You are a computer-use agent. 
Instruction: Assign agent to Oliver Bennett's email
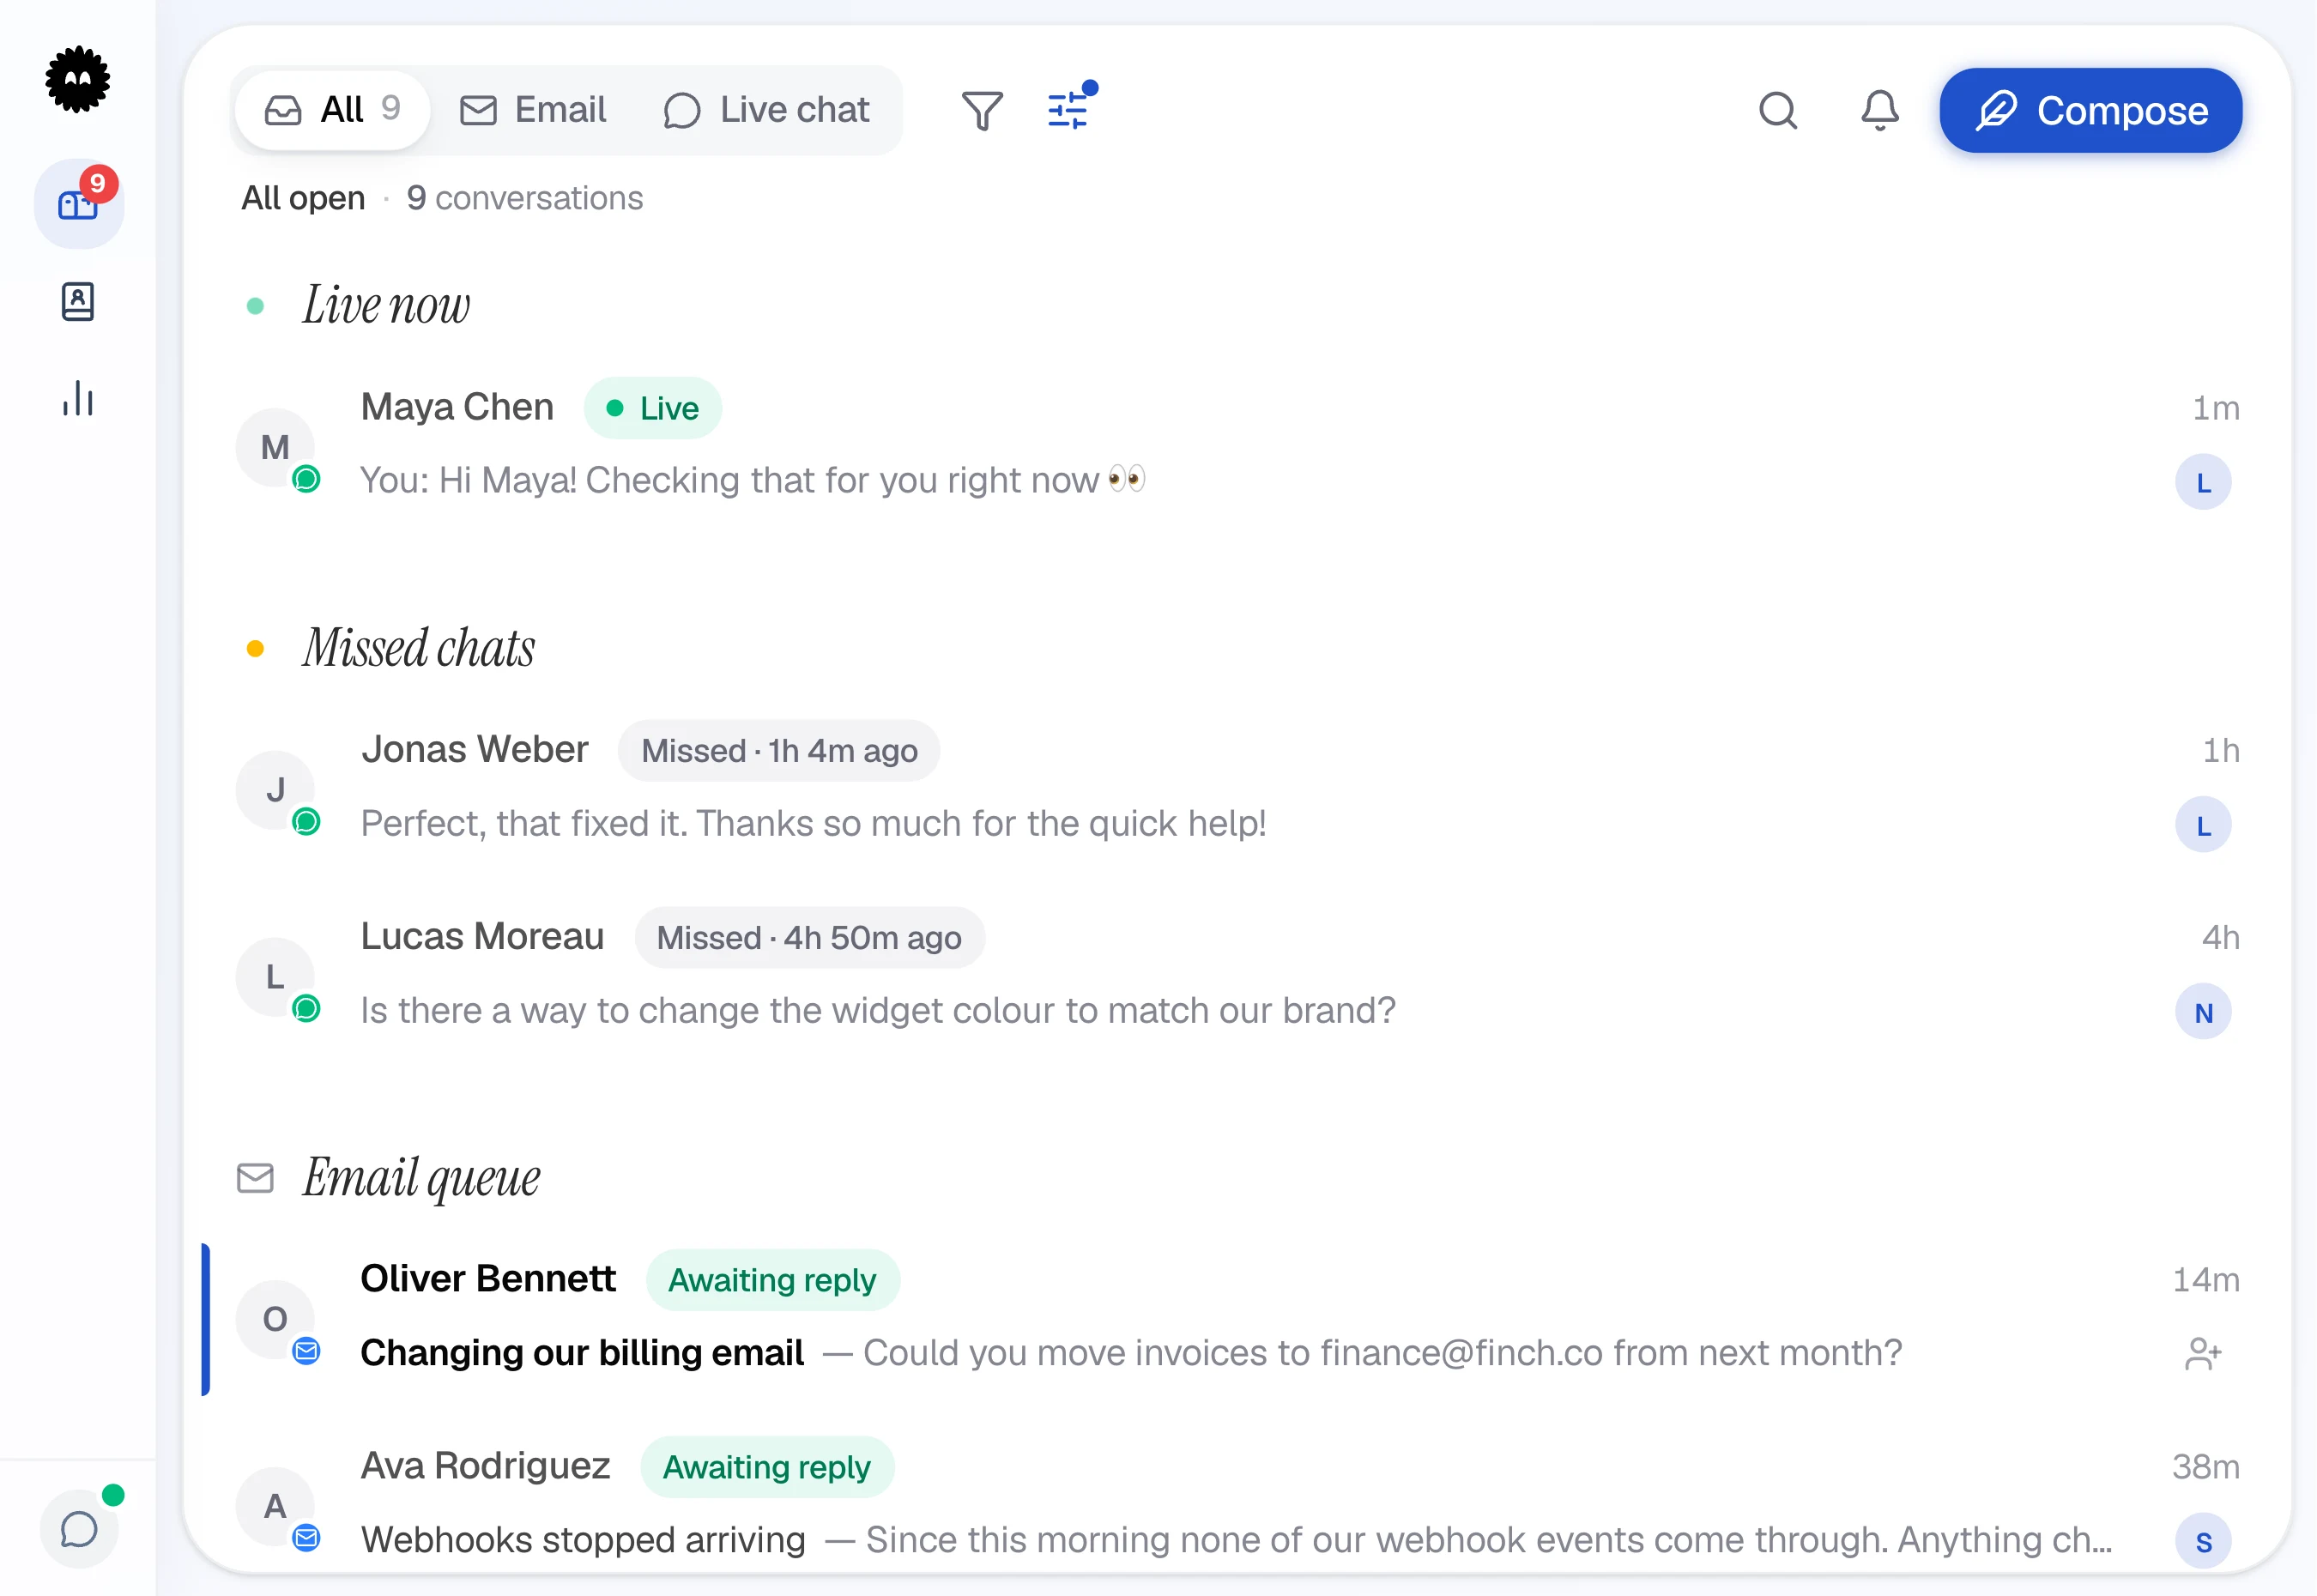tap(2204, 1354)
